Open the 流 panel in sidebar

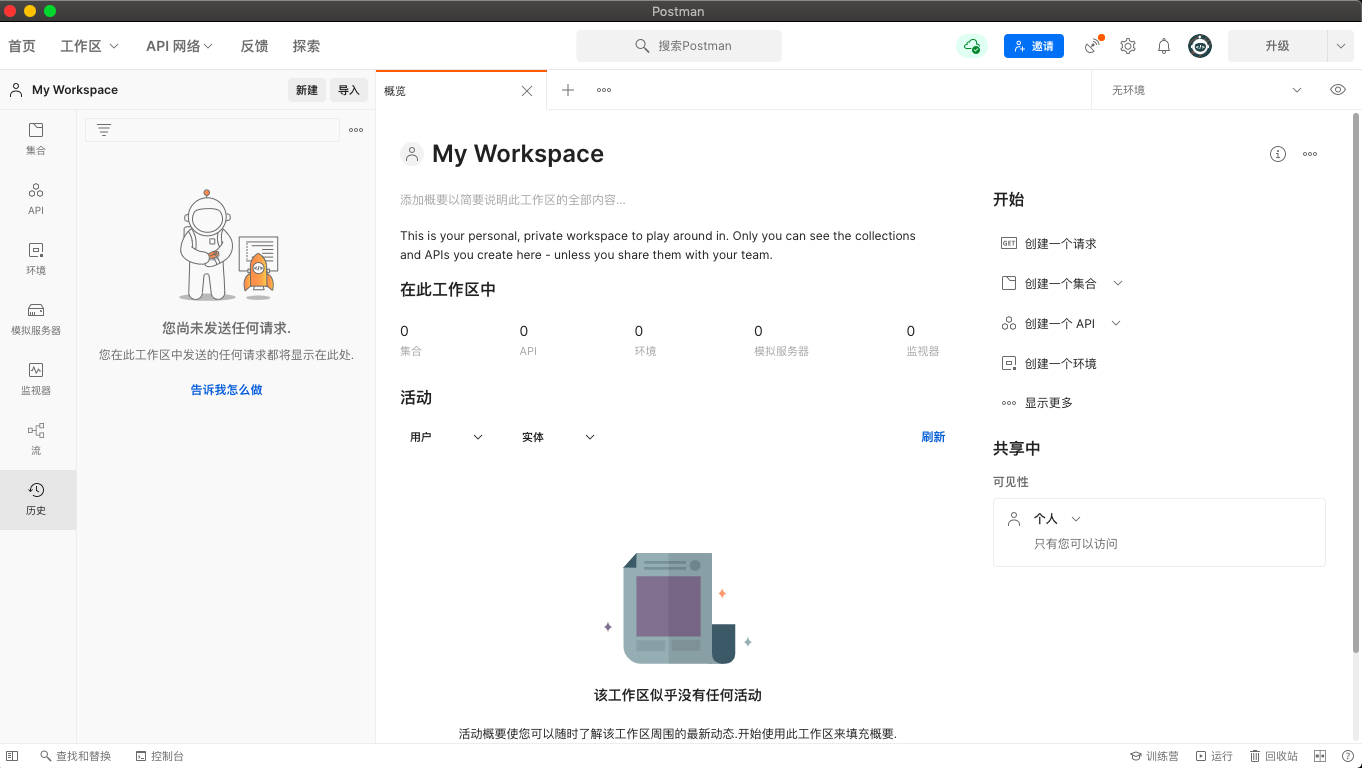point(36,437)
